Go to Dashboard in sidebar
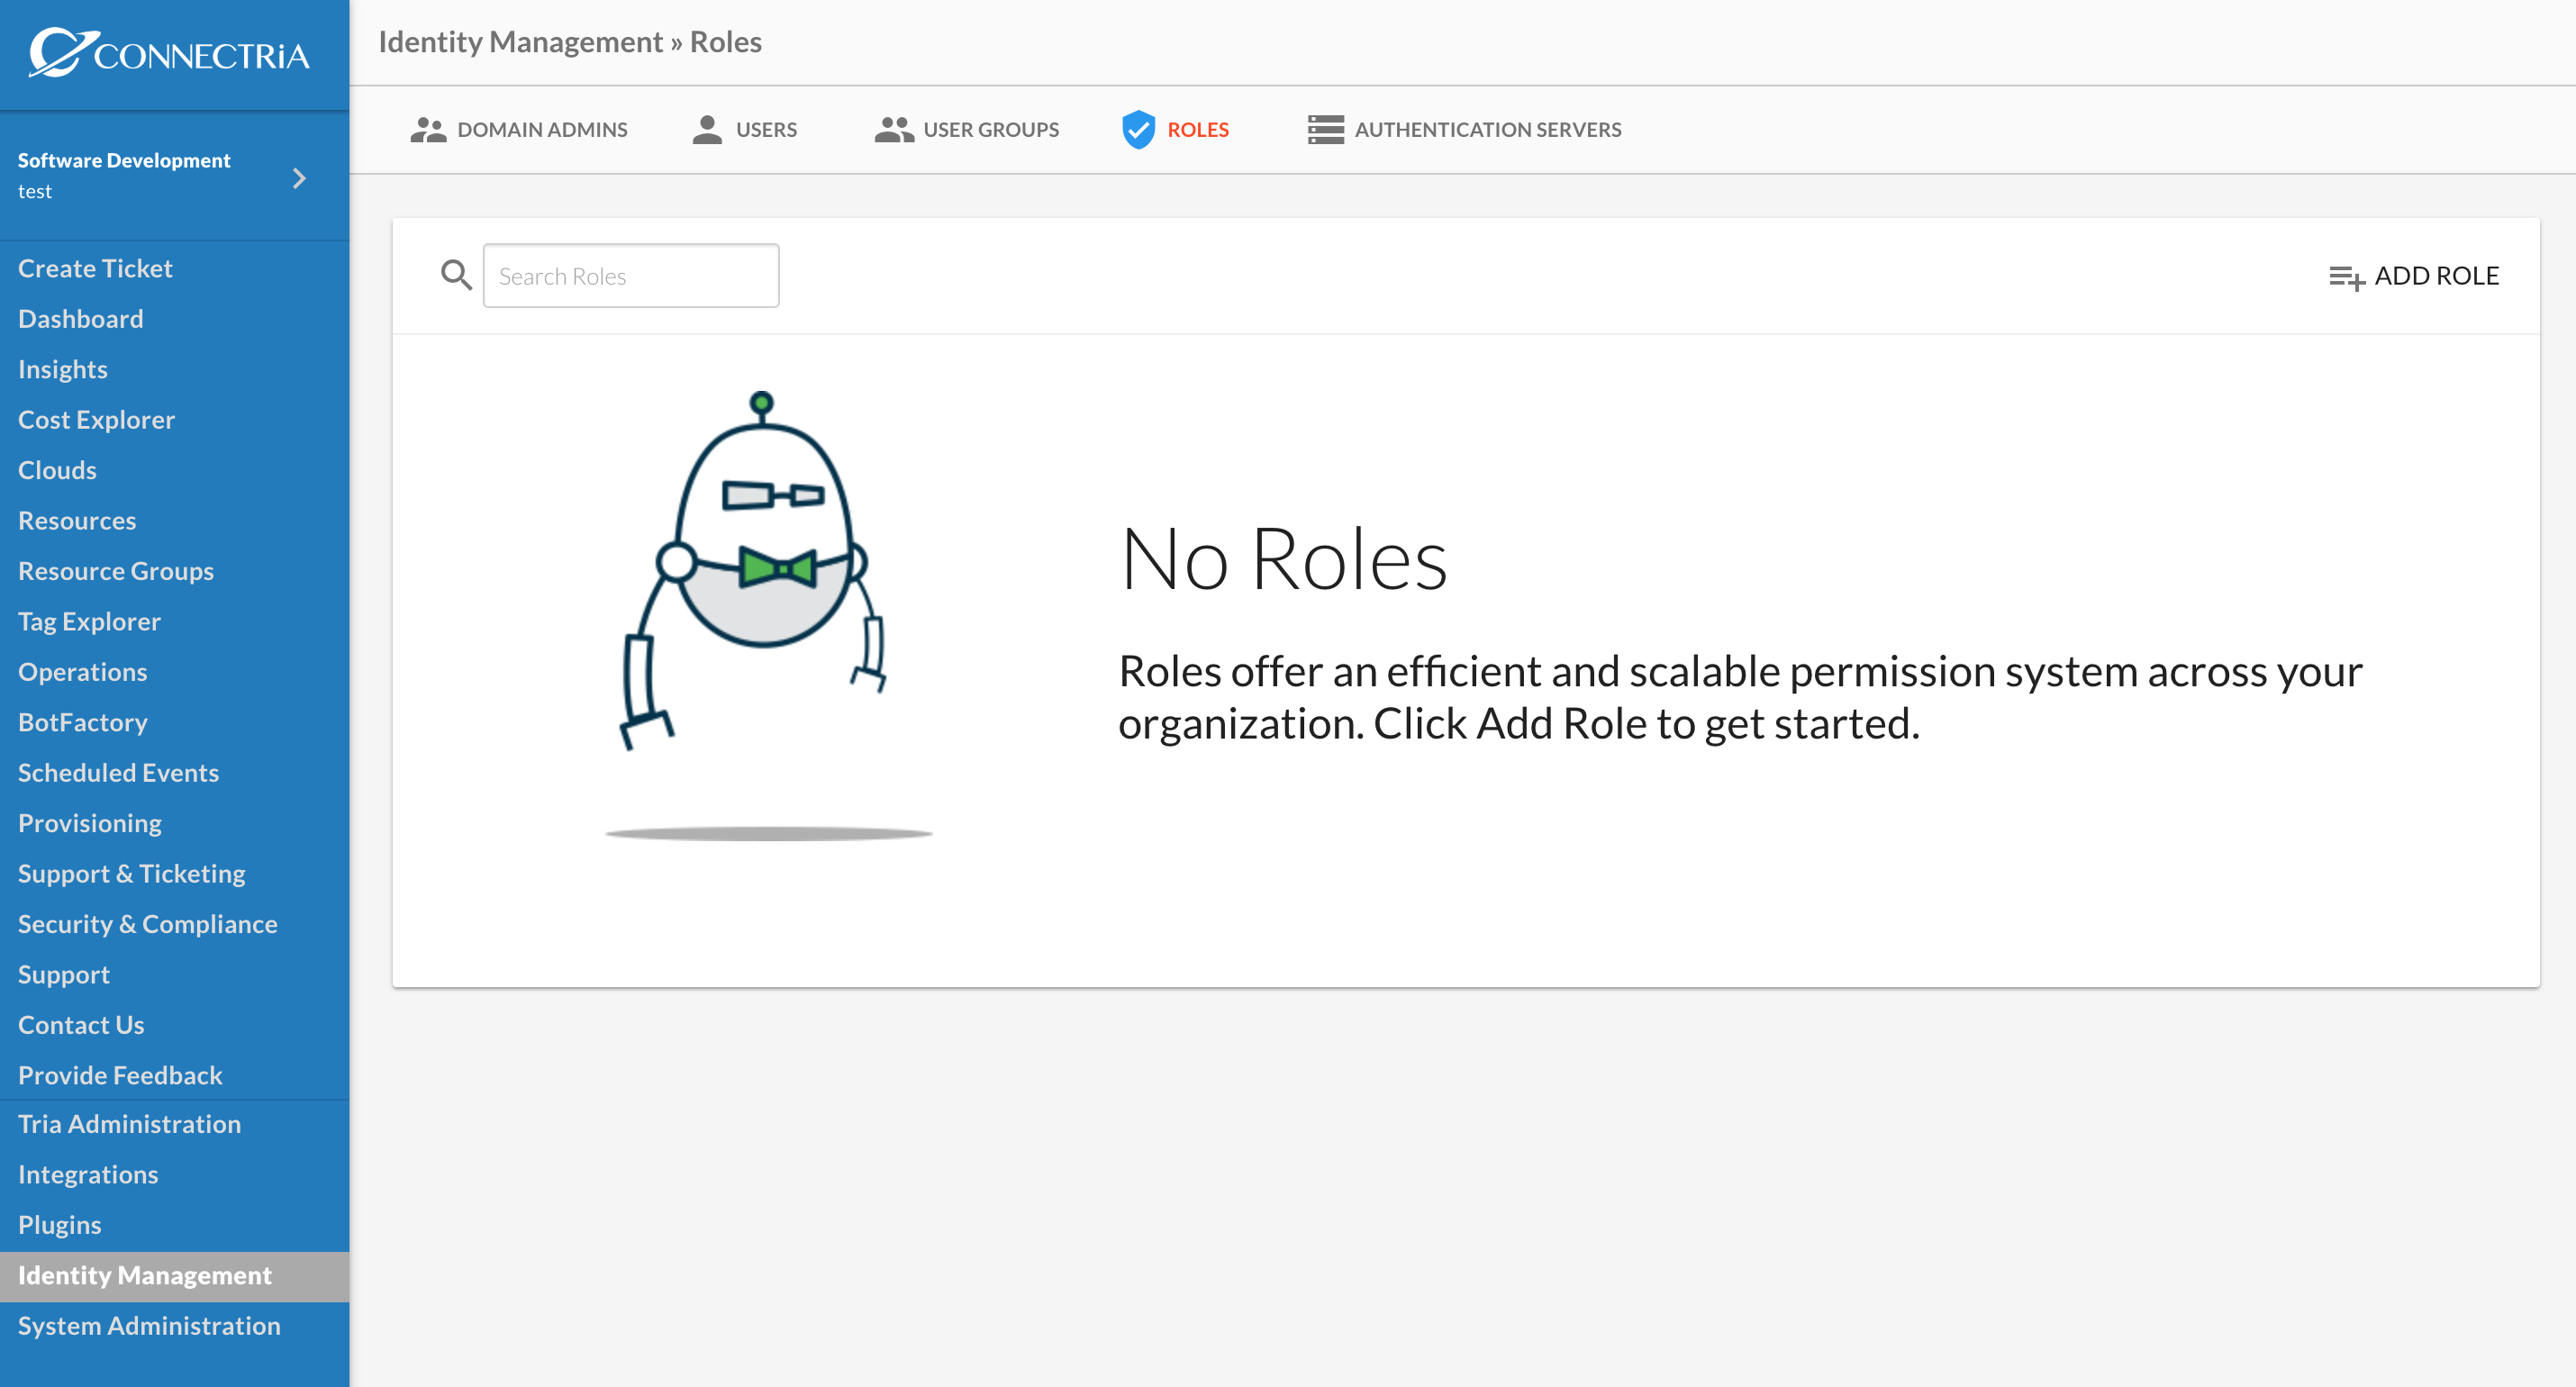The width and height of the screenshot is (2576, 1387). click(x=81, y=319)
